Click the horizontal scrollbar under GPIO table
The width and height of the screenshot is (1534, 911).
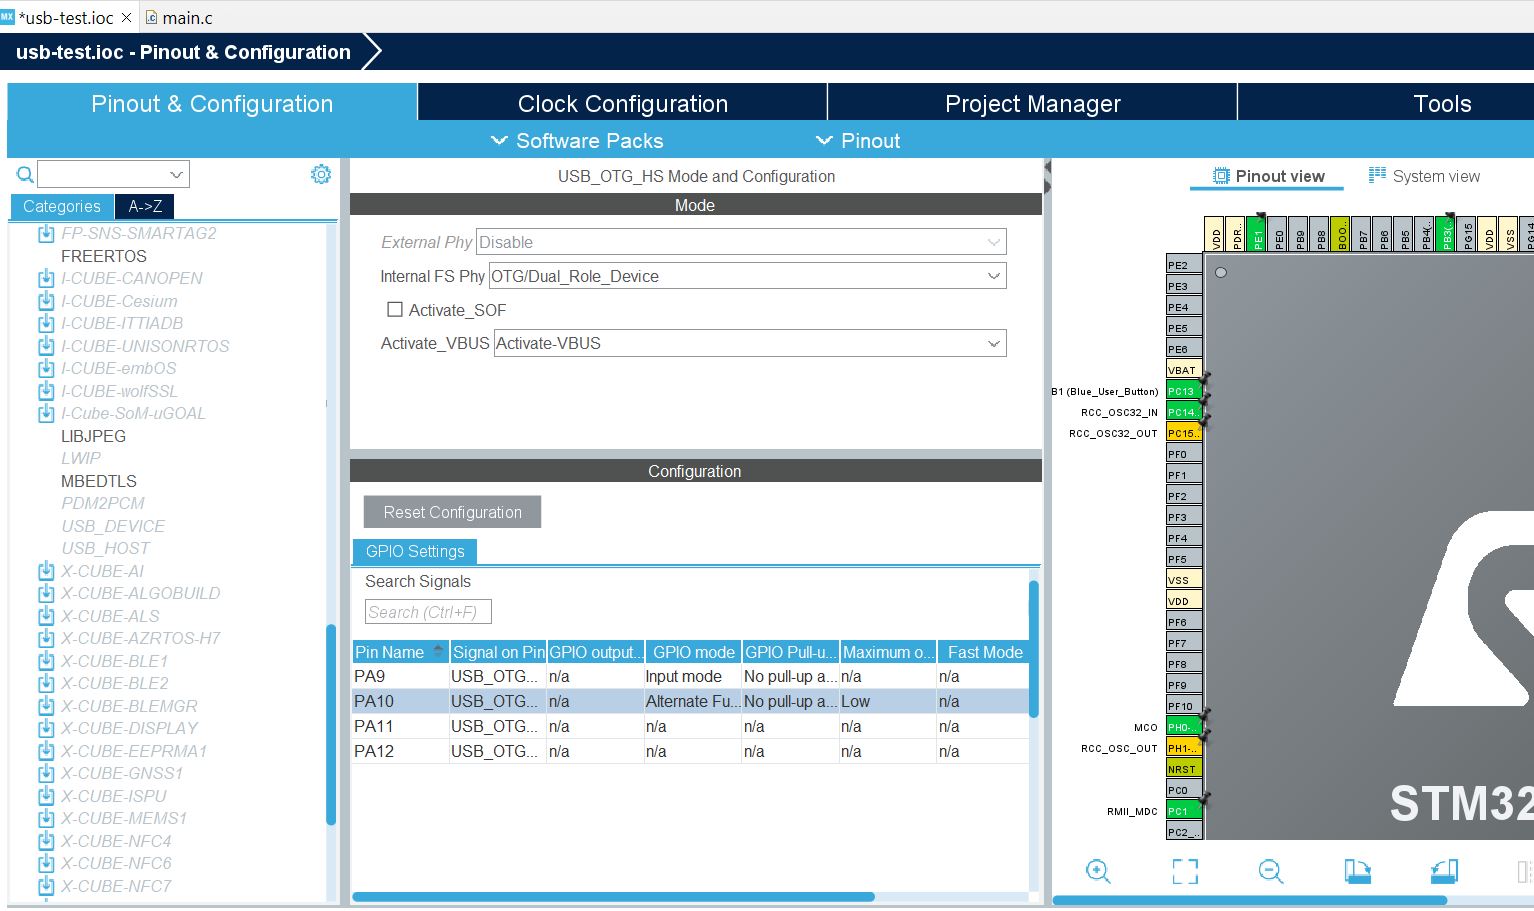[x=613, y=897]
